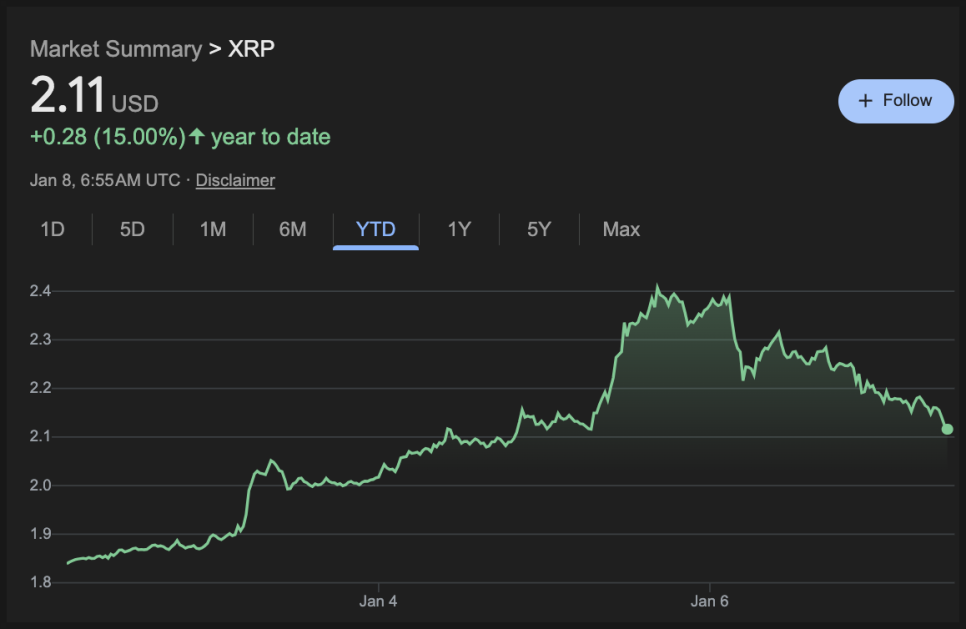Open the Market Summary breadcrumb link
This screenshot has width=966, height=629.
pyautogui.click(x=115, y=49)
